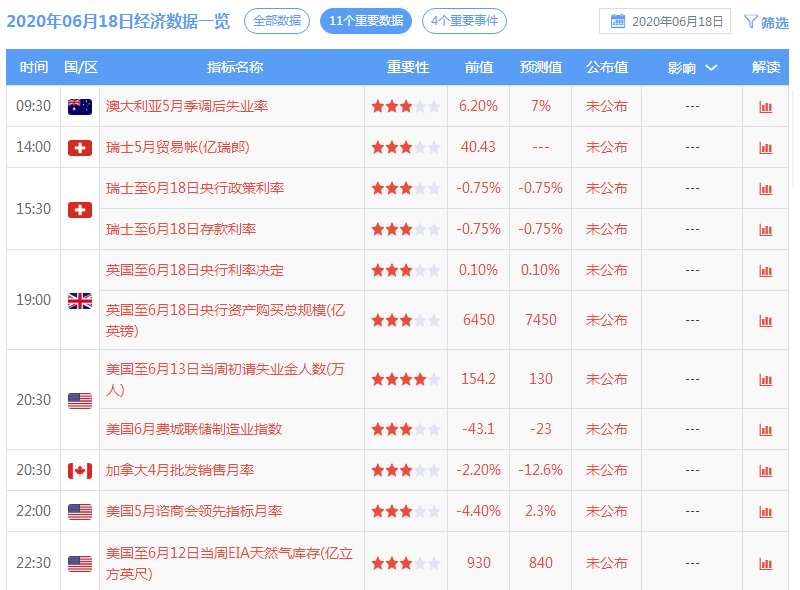Open chart icon for Australia unemployment rate row
Image resolution: width=800 pixels, height=590 pixels.
766,106
